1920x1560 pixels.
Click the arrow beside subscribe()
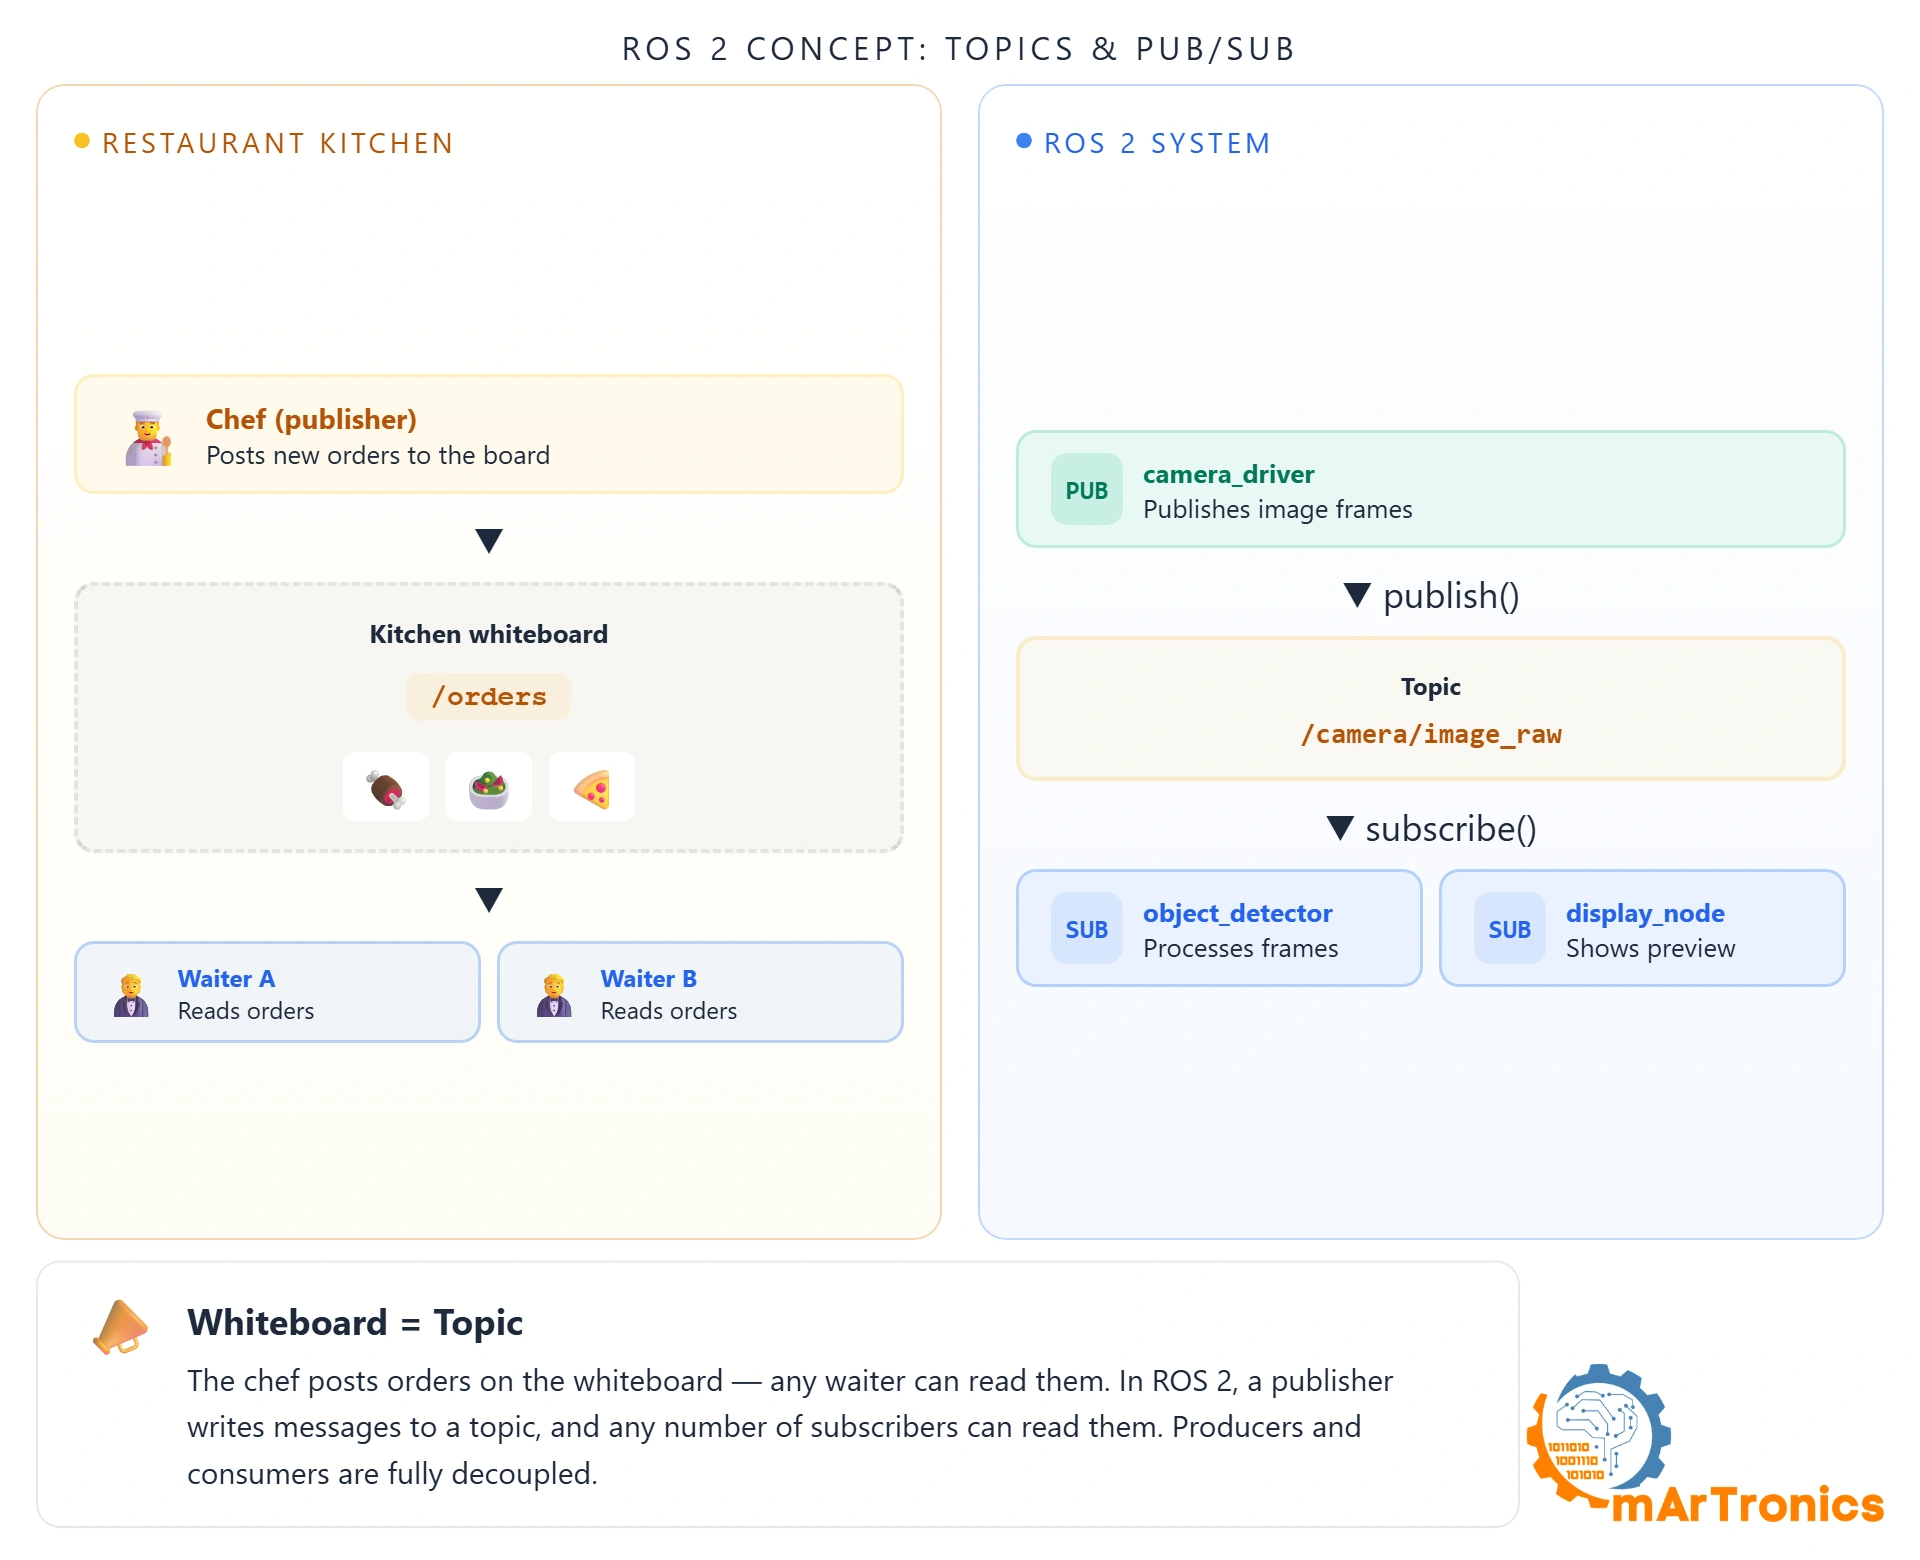1340,828
